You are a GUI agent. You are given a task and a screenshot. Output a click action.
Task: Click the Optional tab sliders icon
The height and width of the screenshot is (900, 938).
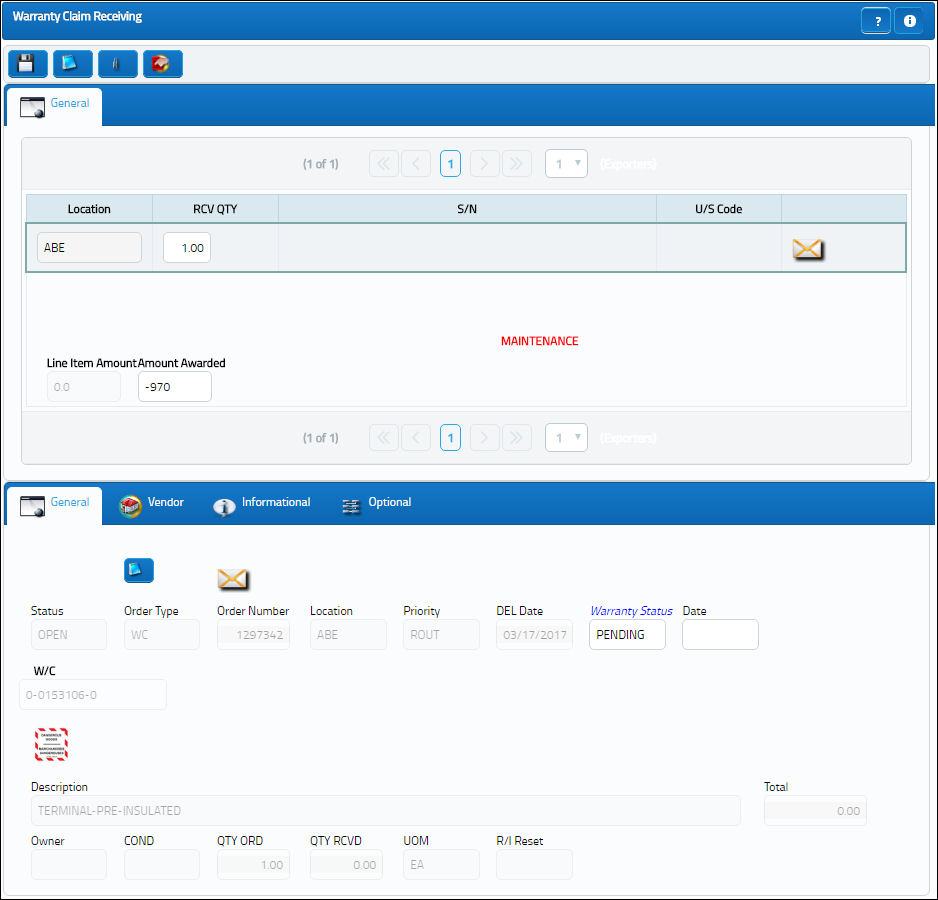(351, 506)
